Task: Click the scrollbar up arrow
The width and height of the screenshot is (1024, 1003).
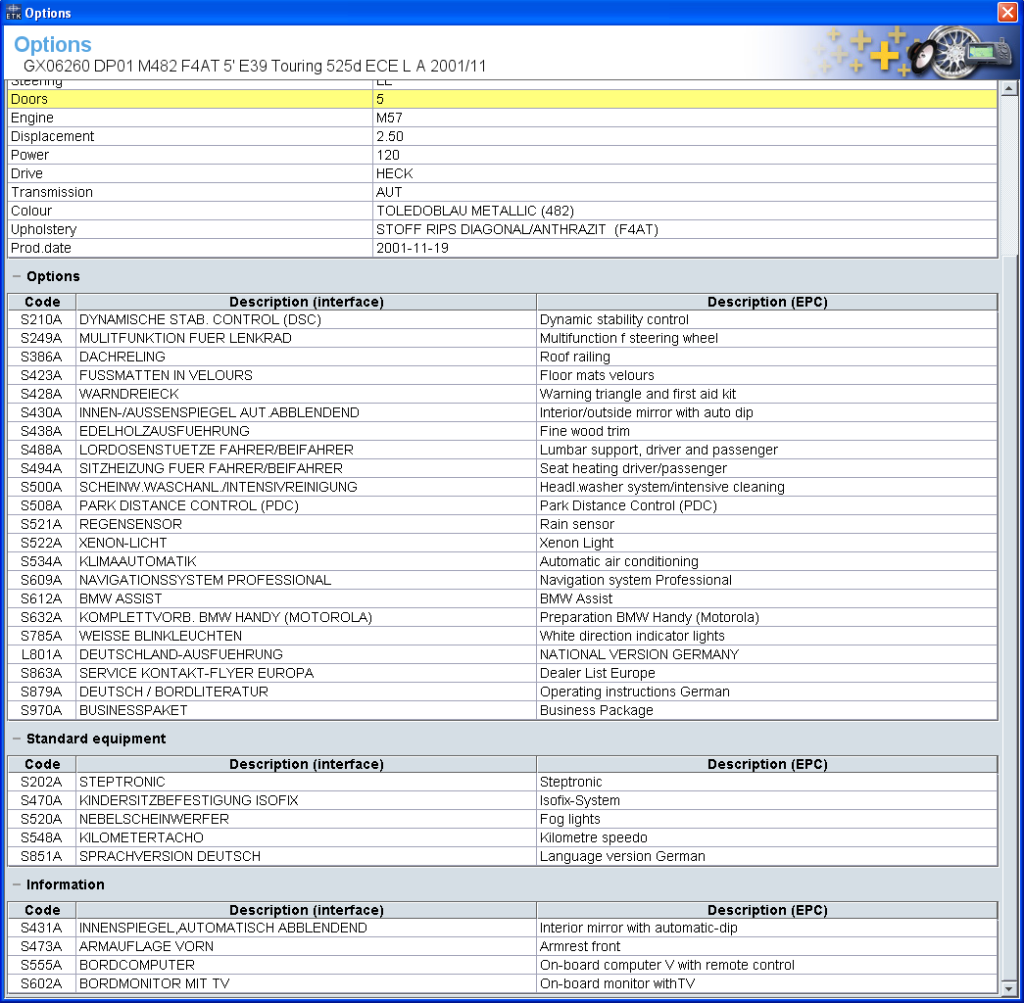Action: (1008, 88)
